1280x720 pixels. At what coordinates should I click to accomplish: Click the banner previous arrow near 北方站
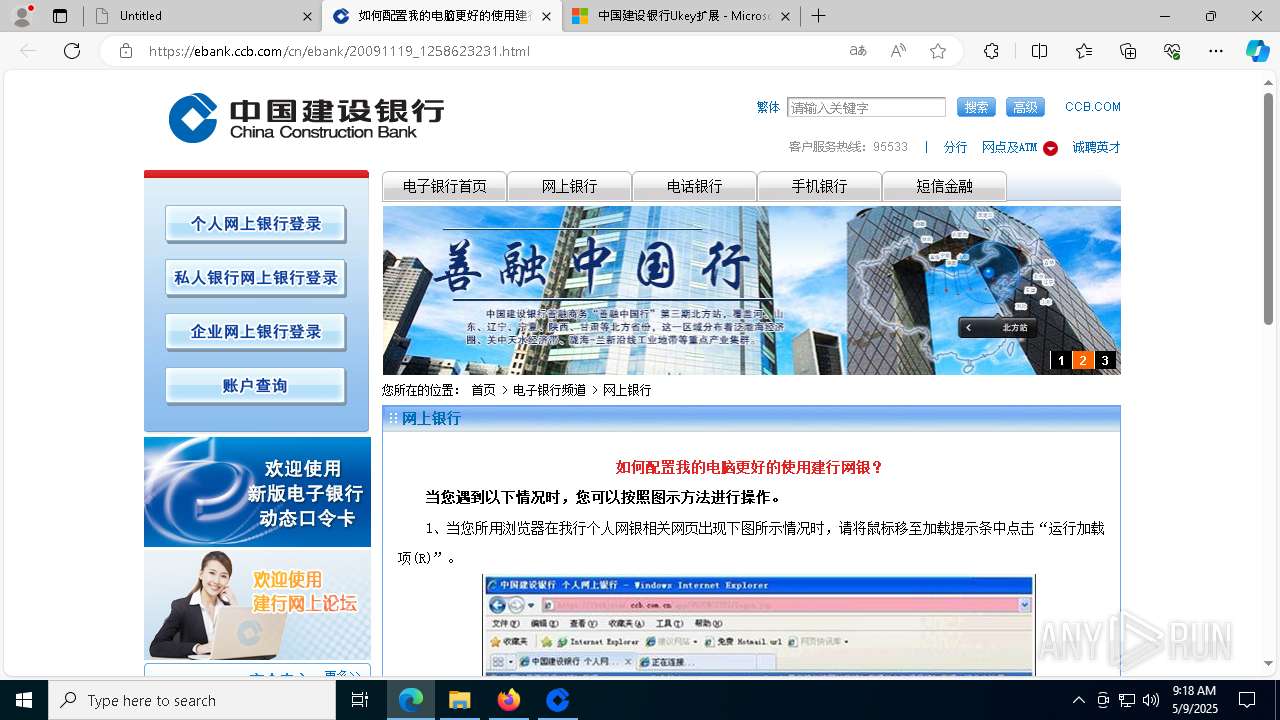tap(968, 328)
